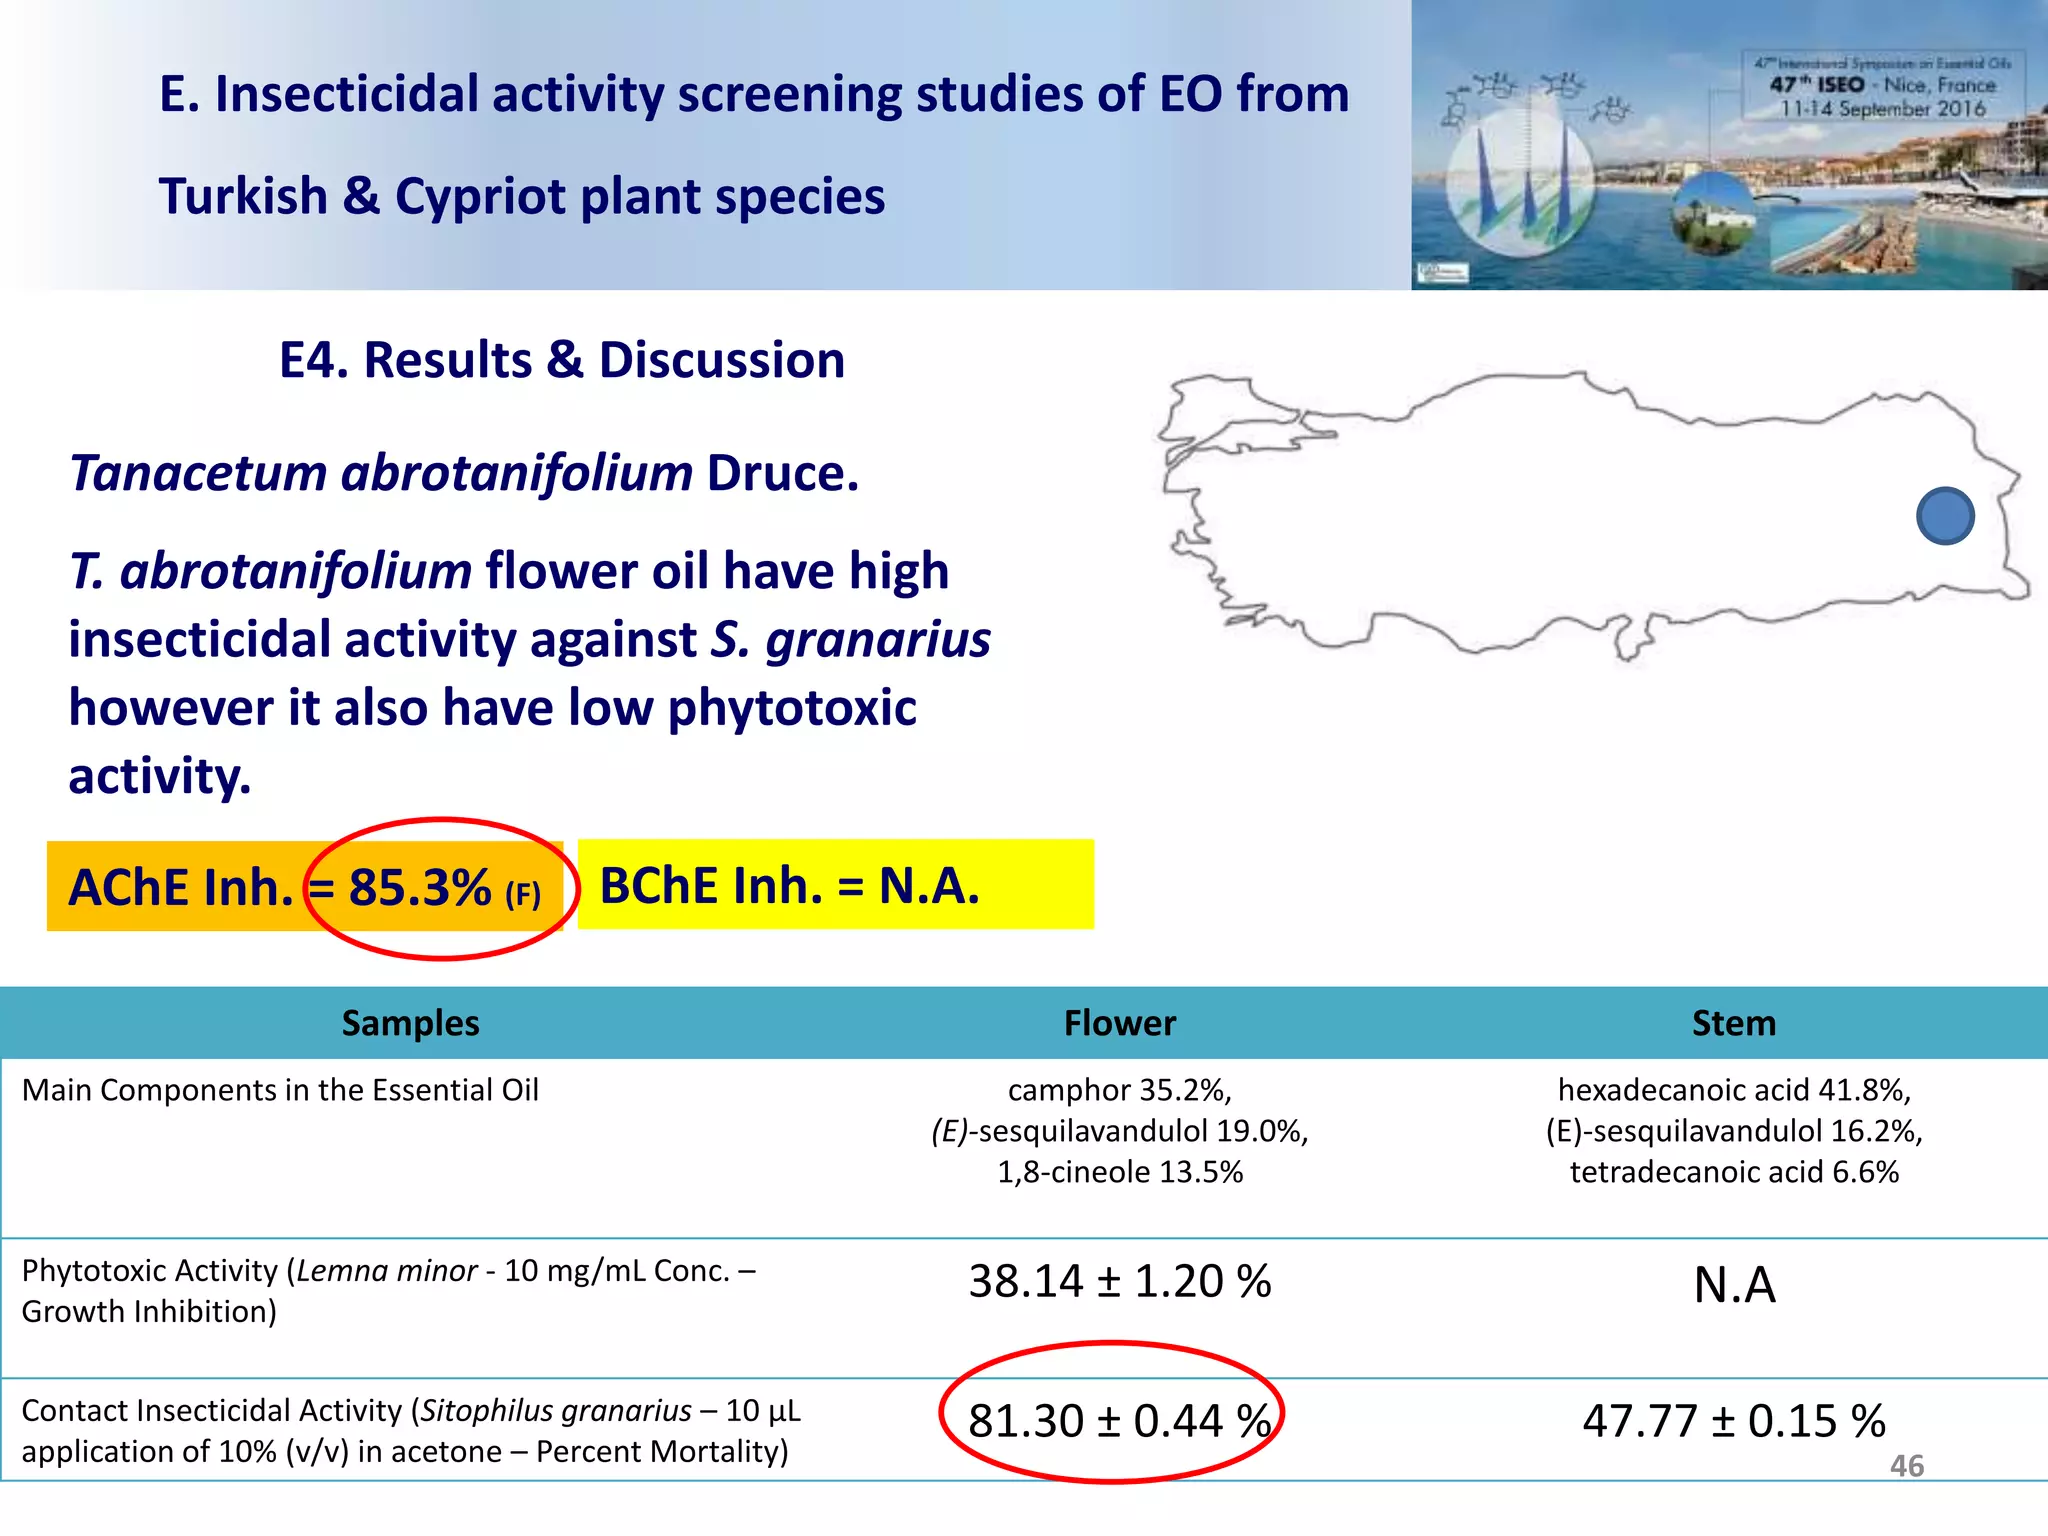Click the Stem column header
Image resolution: width=2048 pixels, height=1536 pixels.
(1733, 1023)
